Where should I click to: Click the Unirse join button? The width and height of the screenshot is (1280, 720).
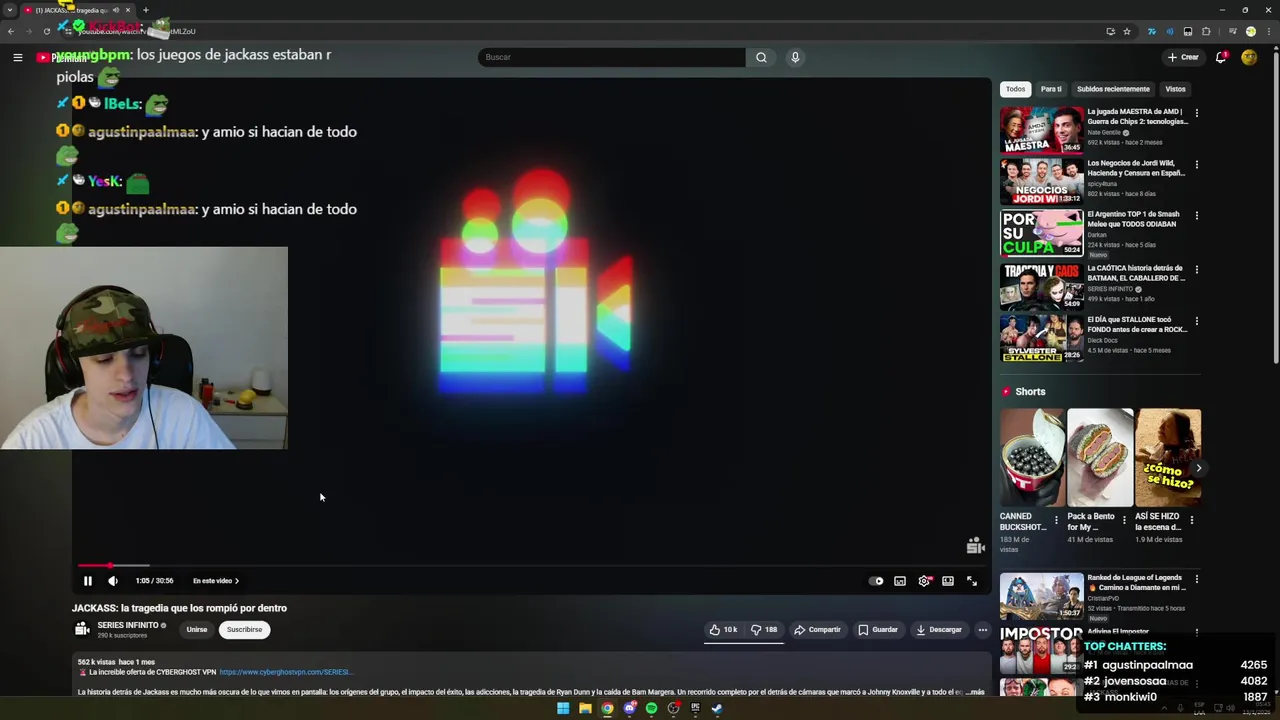coord(197,630)
